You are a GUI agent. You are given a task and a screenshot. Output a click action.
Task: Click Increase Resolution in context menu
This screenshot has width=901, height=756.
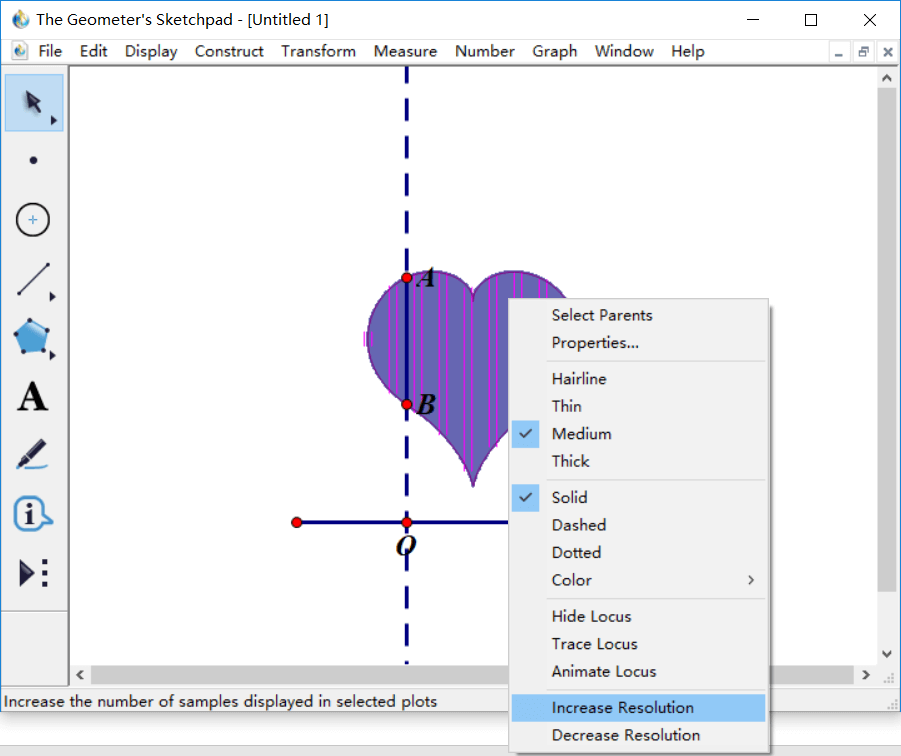tap(622, 708)
